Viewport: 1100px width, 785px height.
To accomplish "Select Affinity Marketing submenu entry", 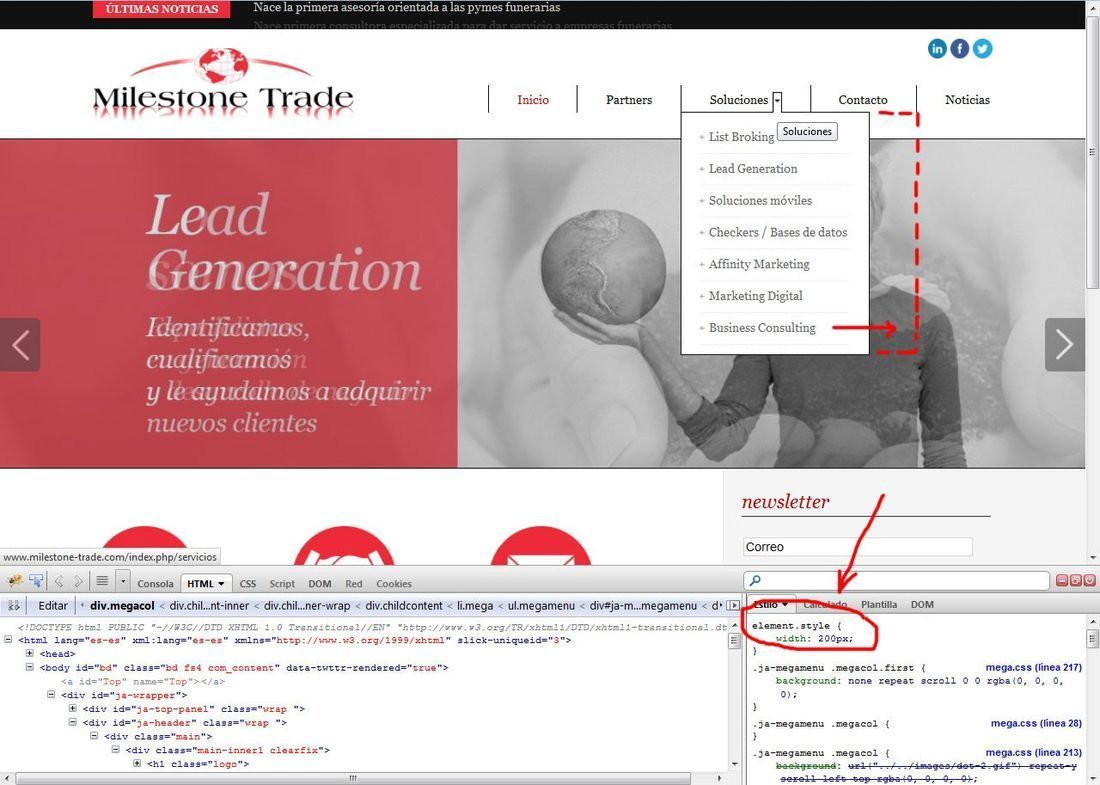I will pyautogui.click(x=758, y=264).
